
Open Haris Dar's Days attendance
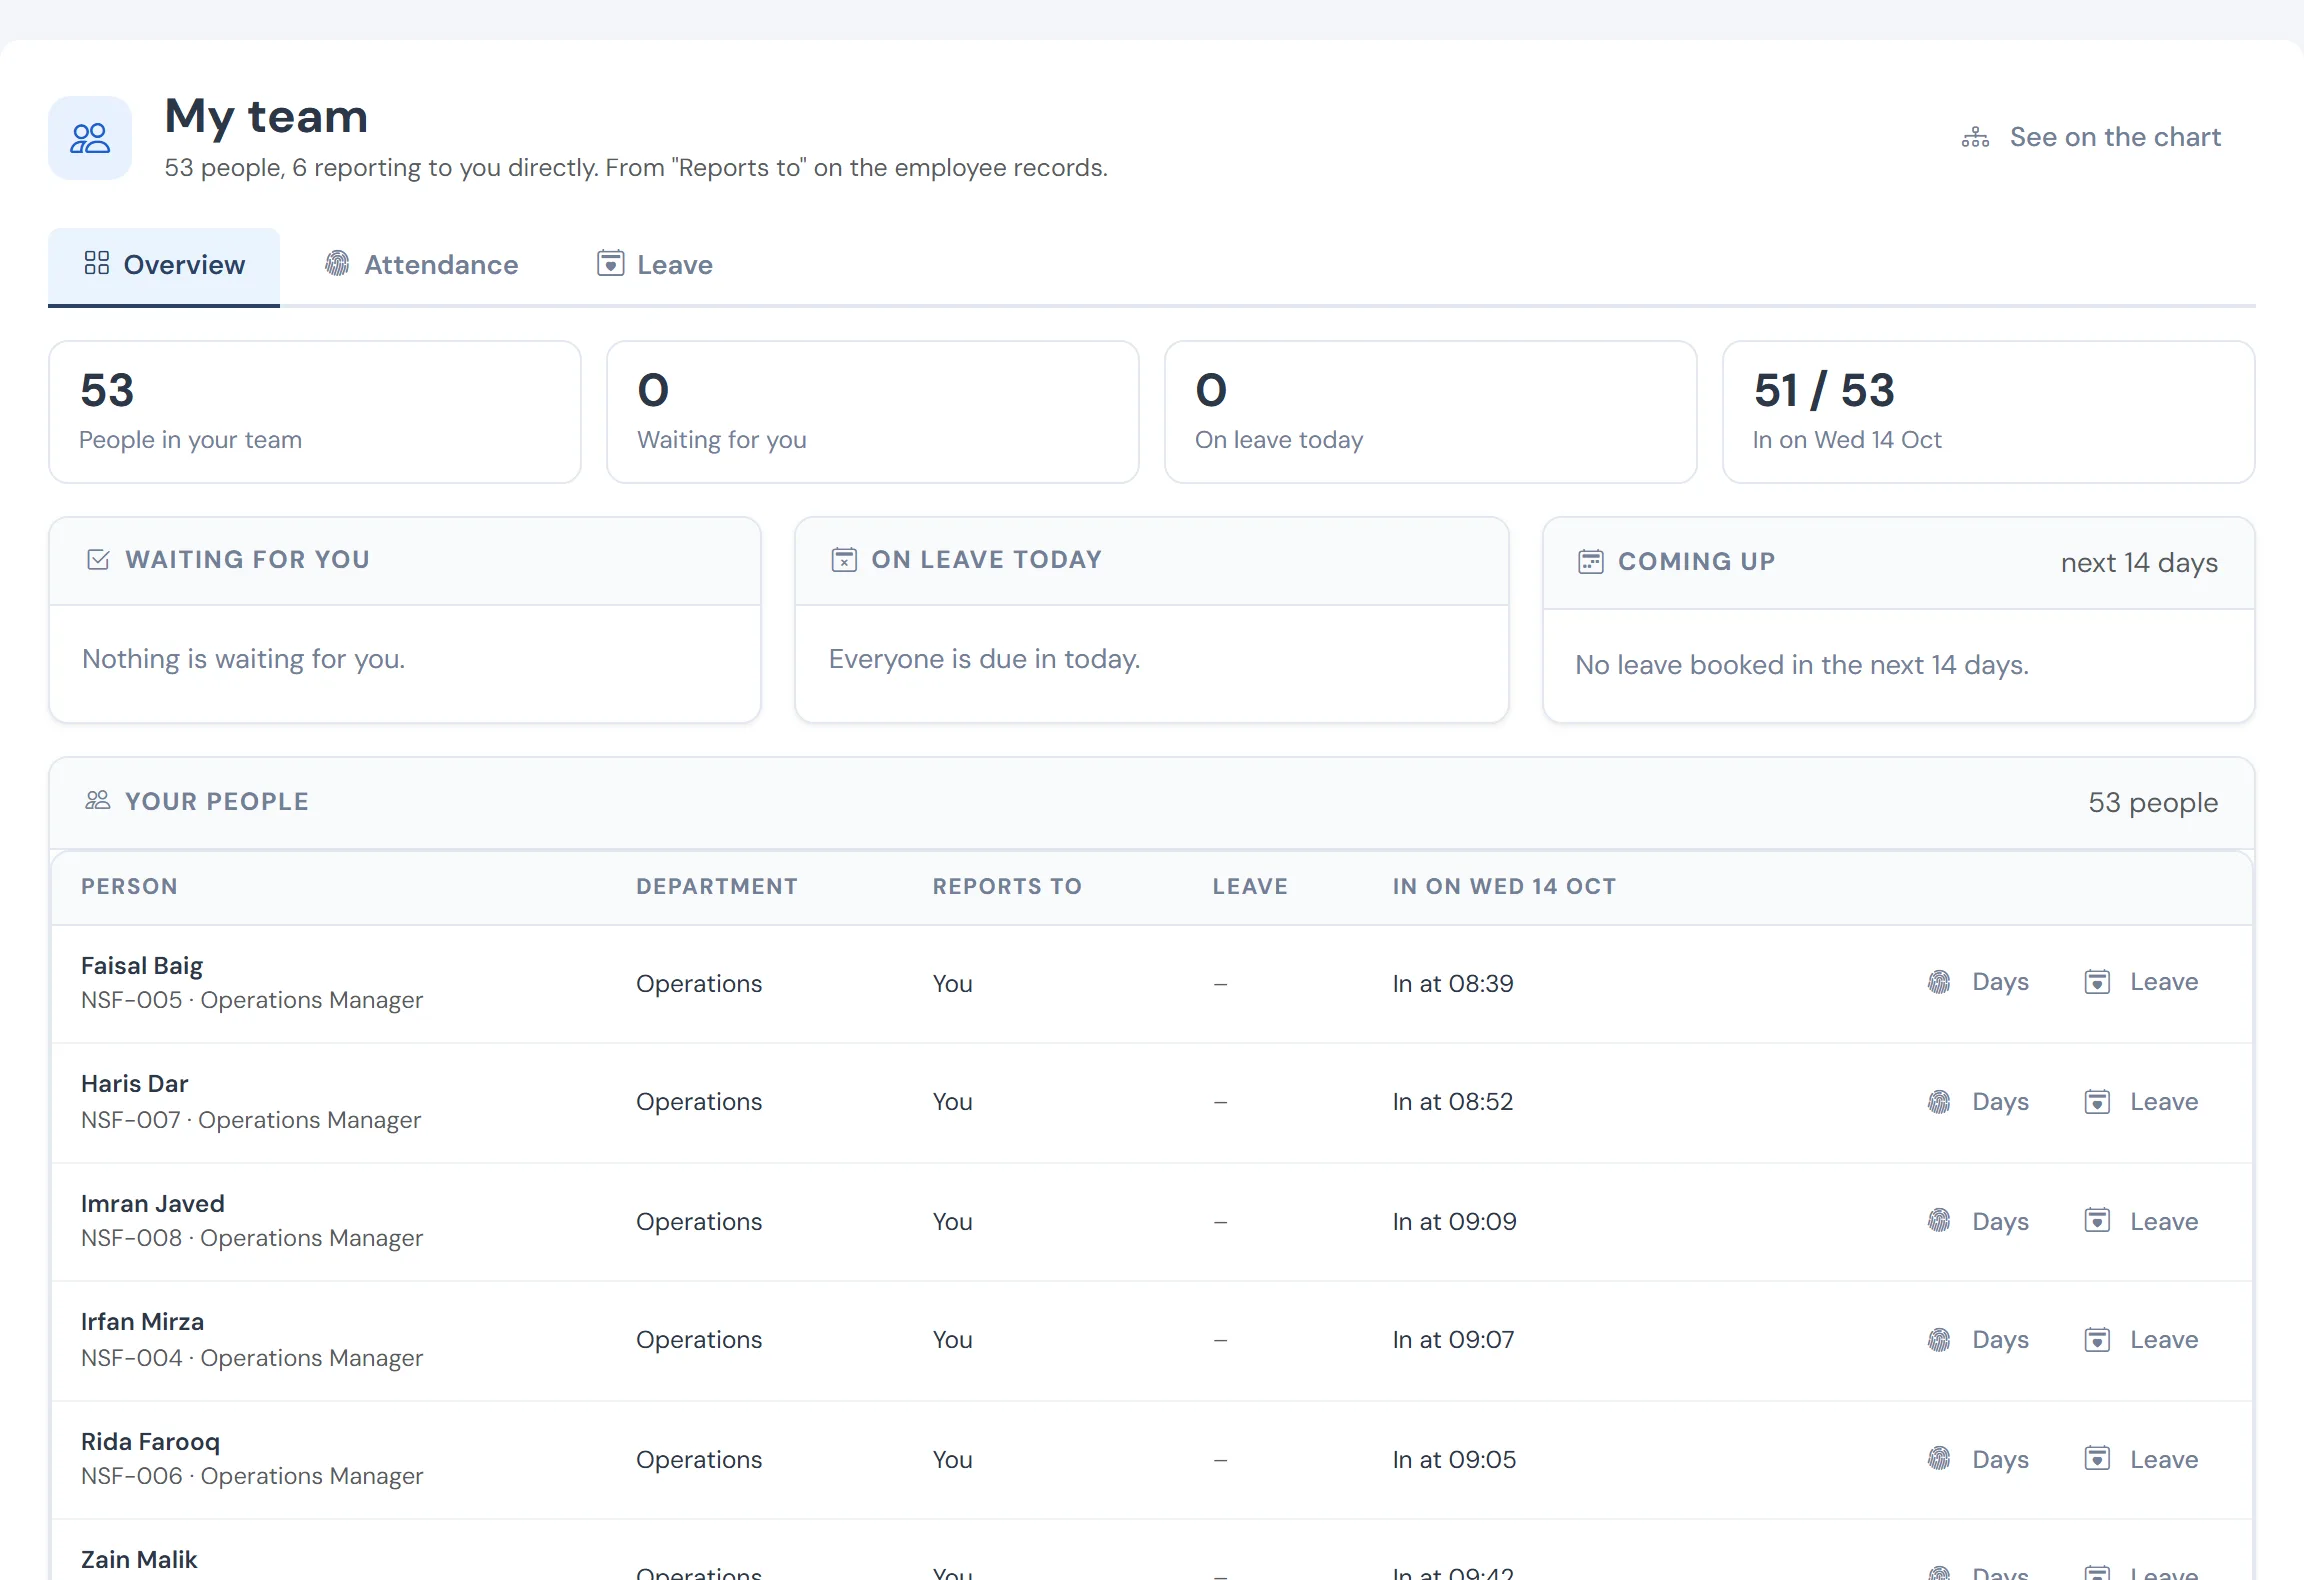pyautogui.click(x=1979, y=1102)
